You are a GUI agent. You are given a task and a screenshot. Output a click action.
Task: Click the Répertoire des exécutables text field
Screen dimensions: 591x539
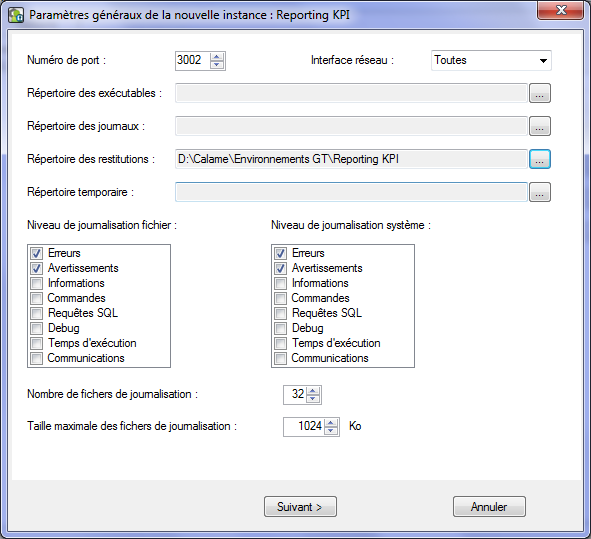(x=351, y=93)
